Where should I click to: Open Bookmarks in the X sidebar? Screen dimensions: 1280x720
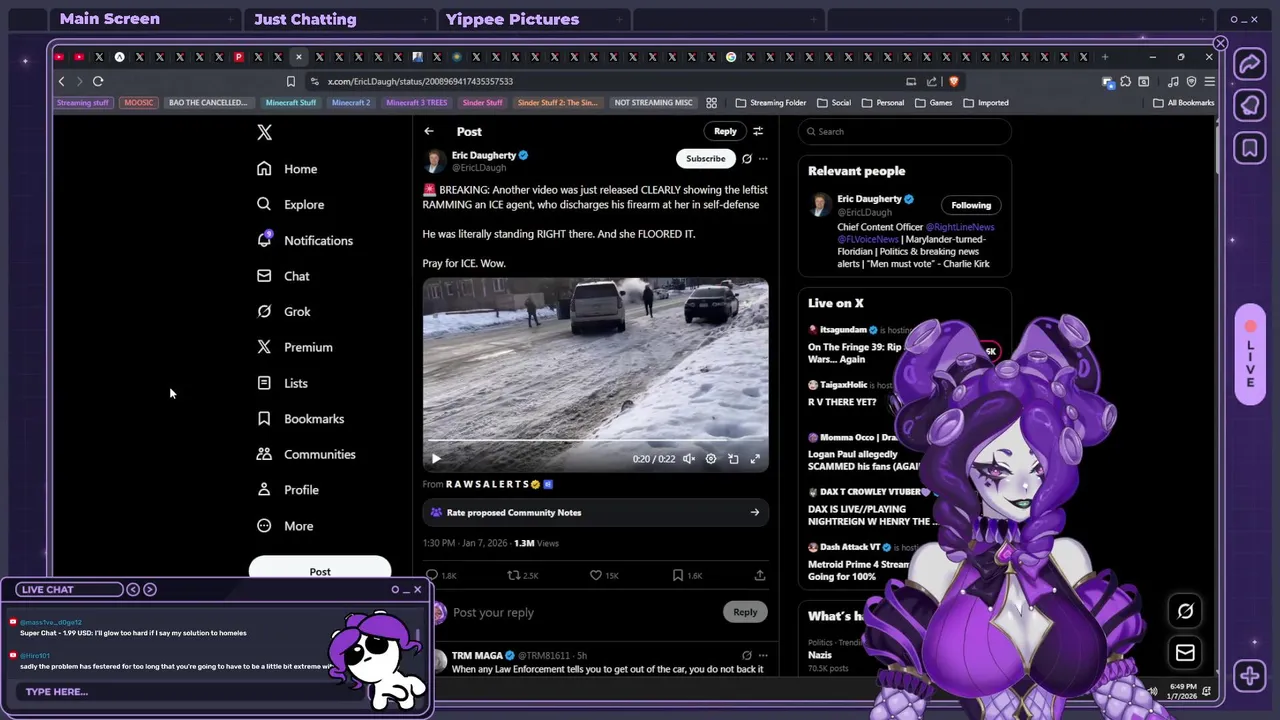tap(300, 419)
